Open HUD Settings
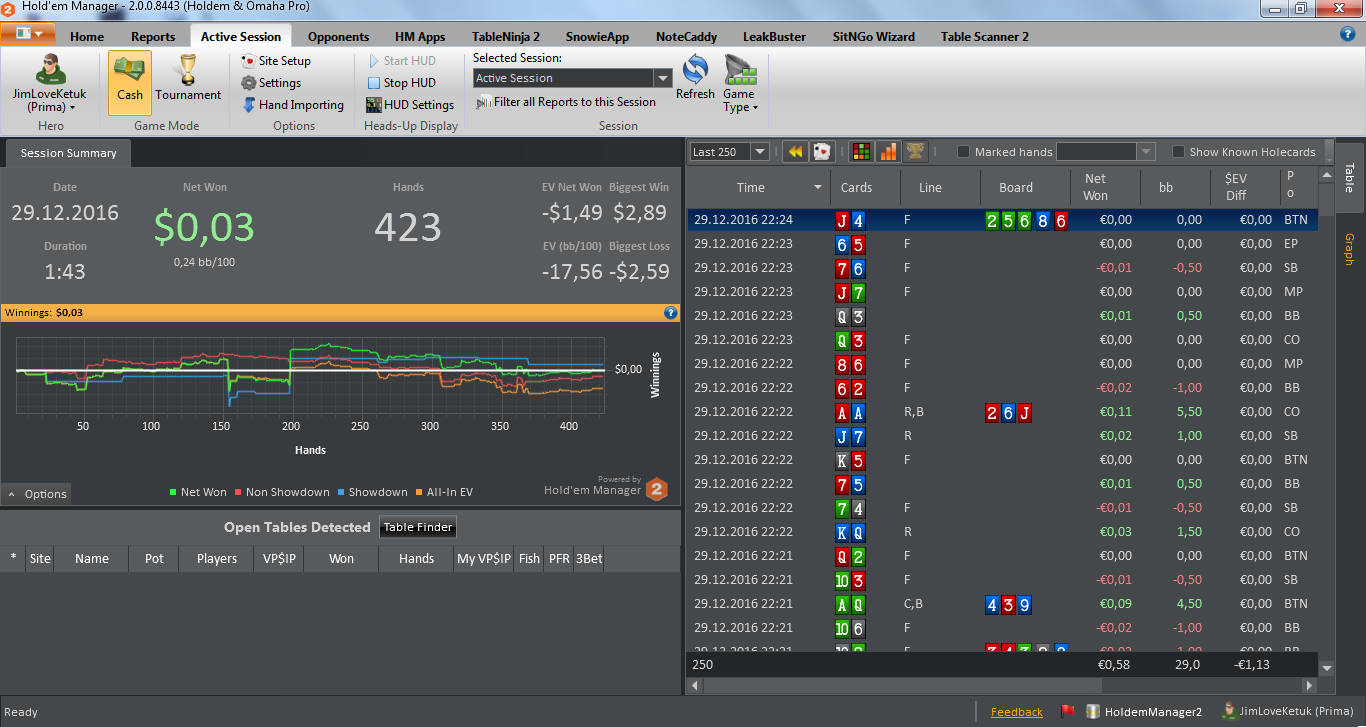Image resolution: width=1366 pixels, height=727 pixels. tap(410, 105)
